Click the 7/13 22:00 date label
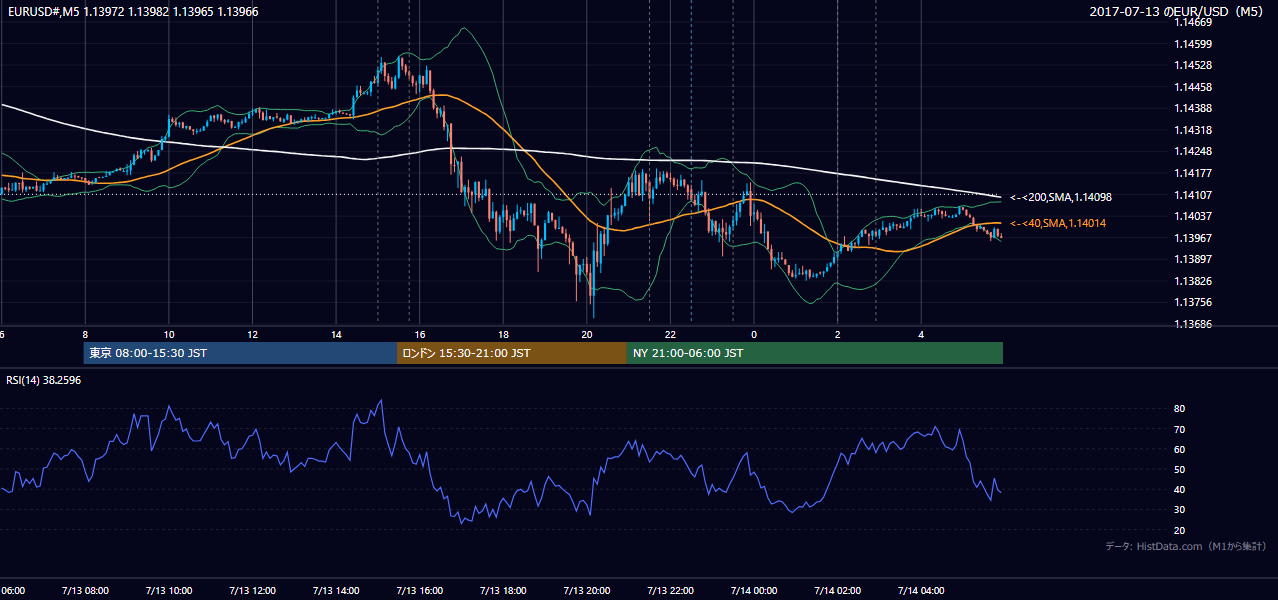The image size is (1278, 600). coord(670,590)
